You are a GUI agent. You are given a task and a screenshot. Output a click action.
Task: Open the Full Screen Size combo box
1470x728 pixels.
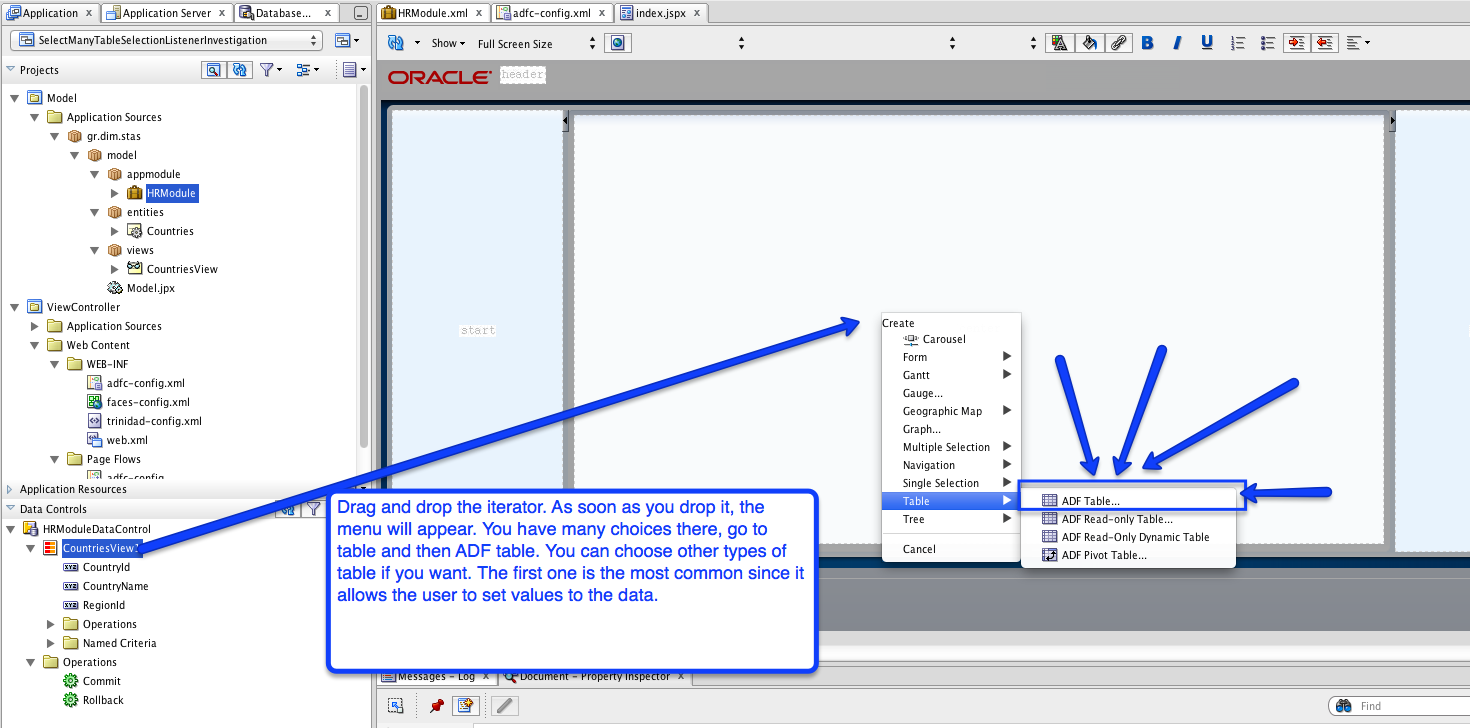536,44
